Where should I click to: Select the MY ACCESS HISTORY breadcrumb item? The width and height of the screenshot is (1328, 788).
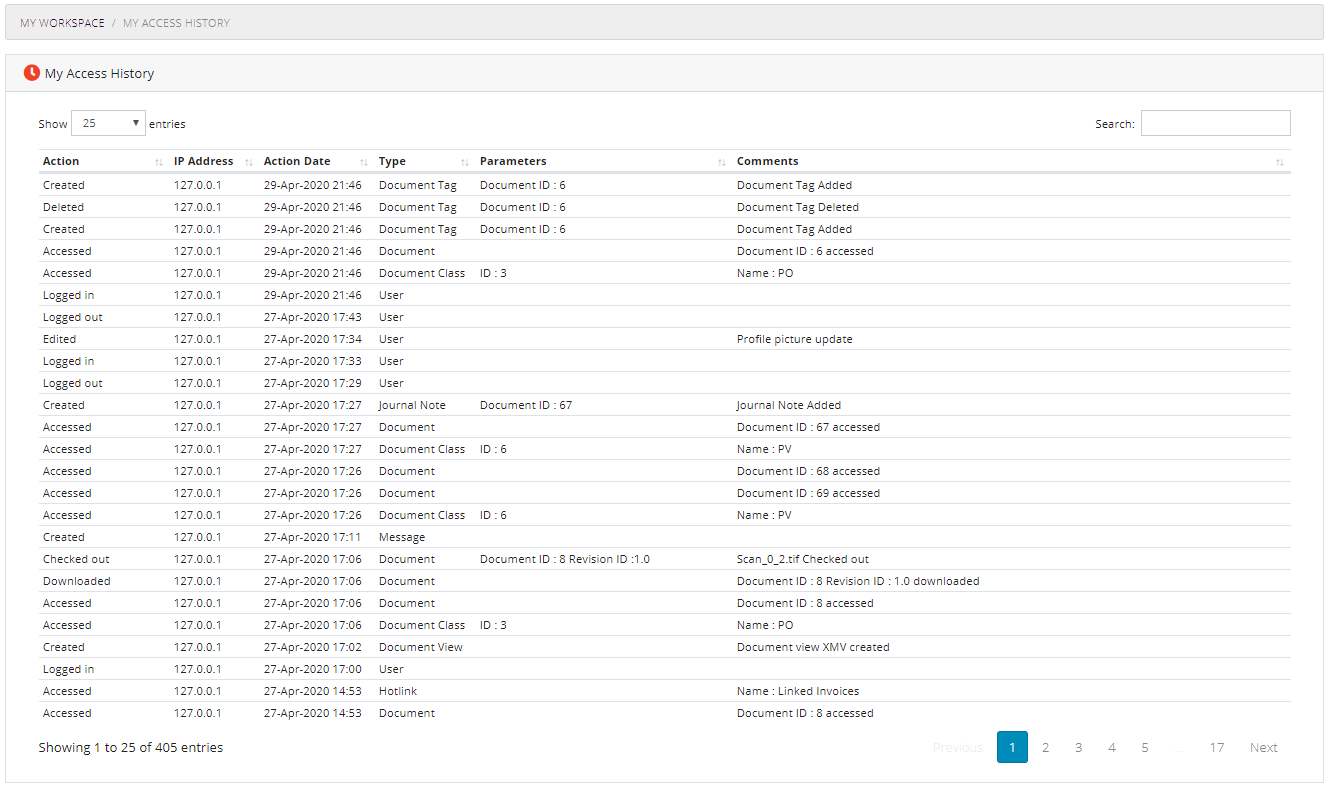pos(176,22)
